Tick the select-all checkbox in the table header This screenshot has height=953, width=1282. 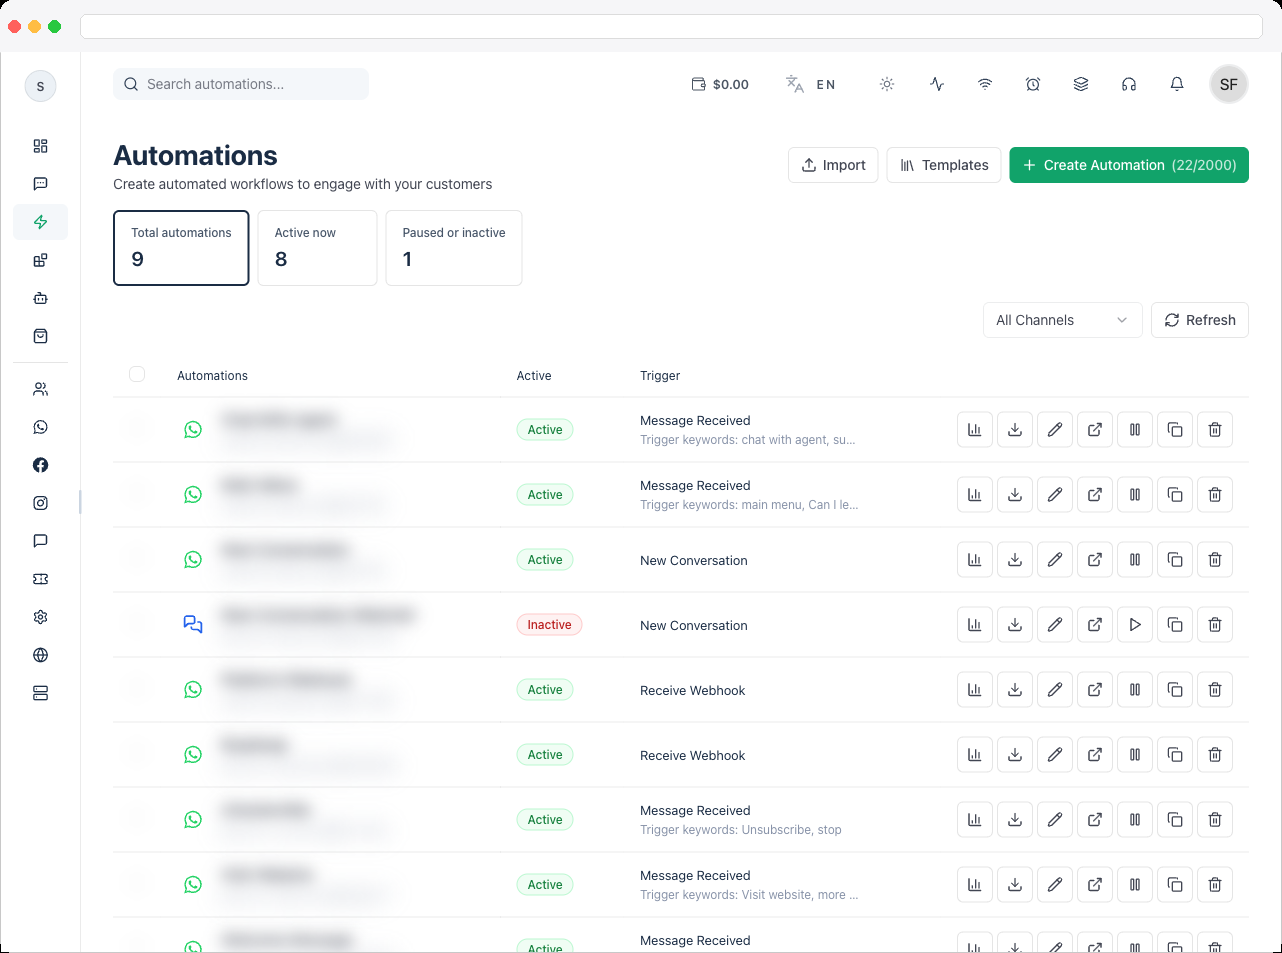point(137,374)
